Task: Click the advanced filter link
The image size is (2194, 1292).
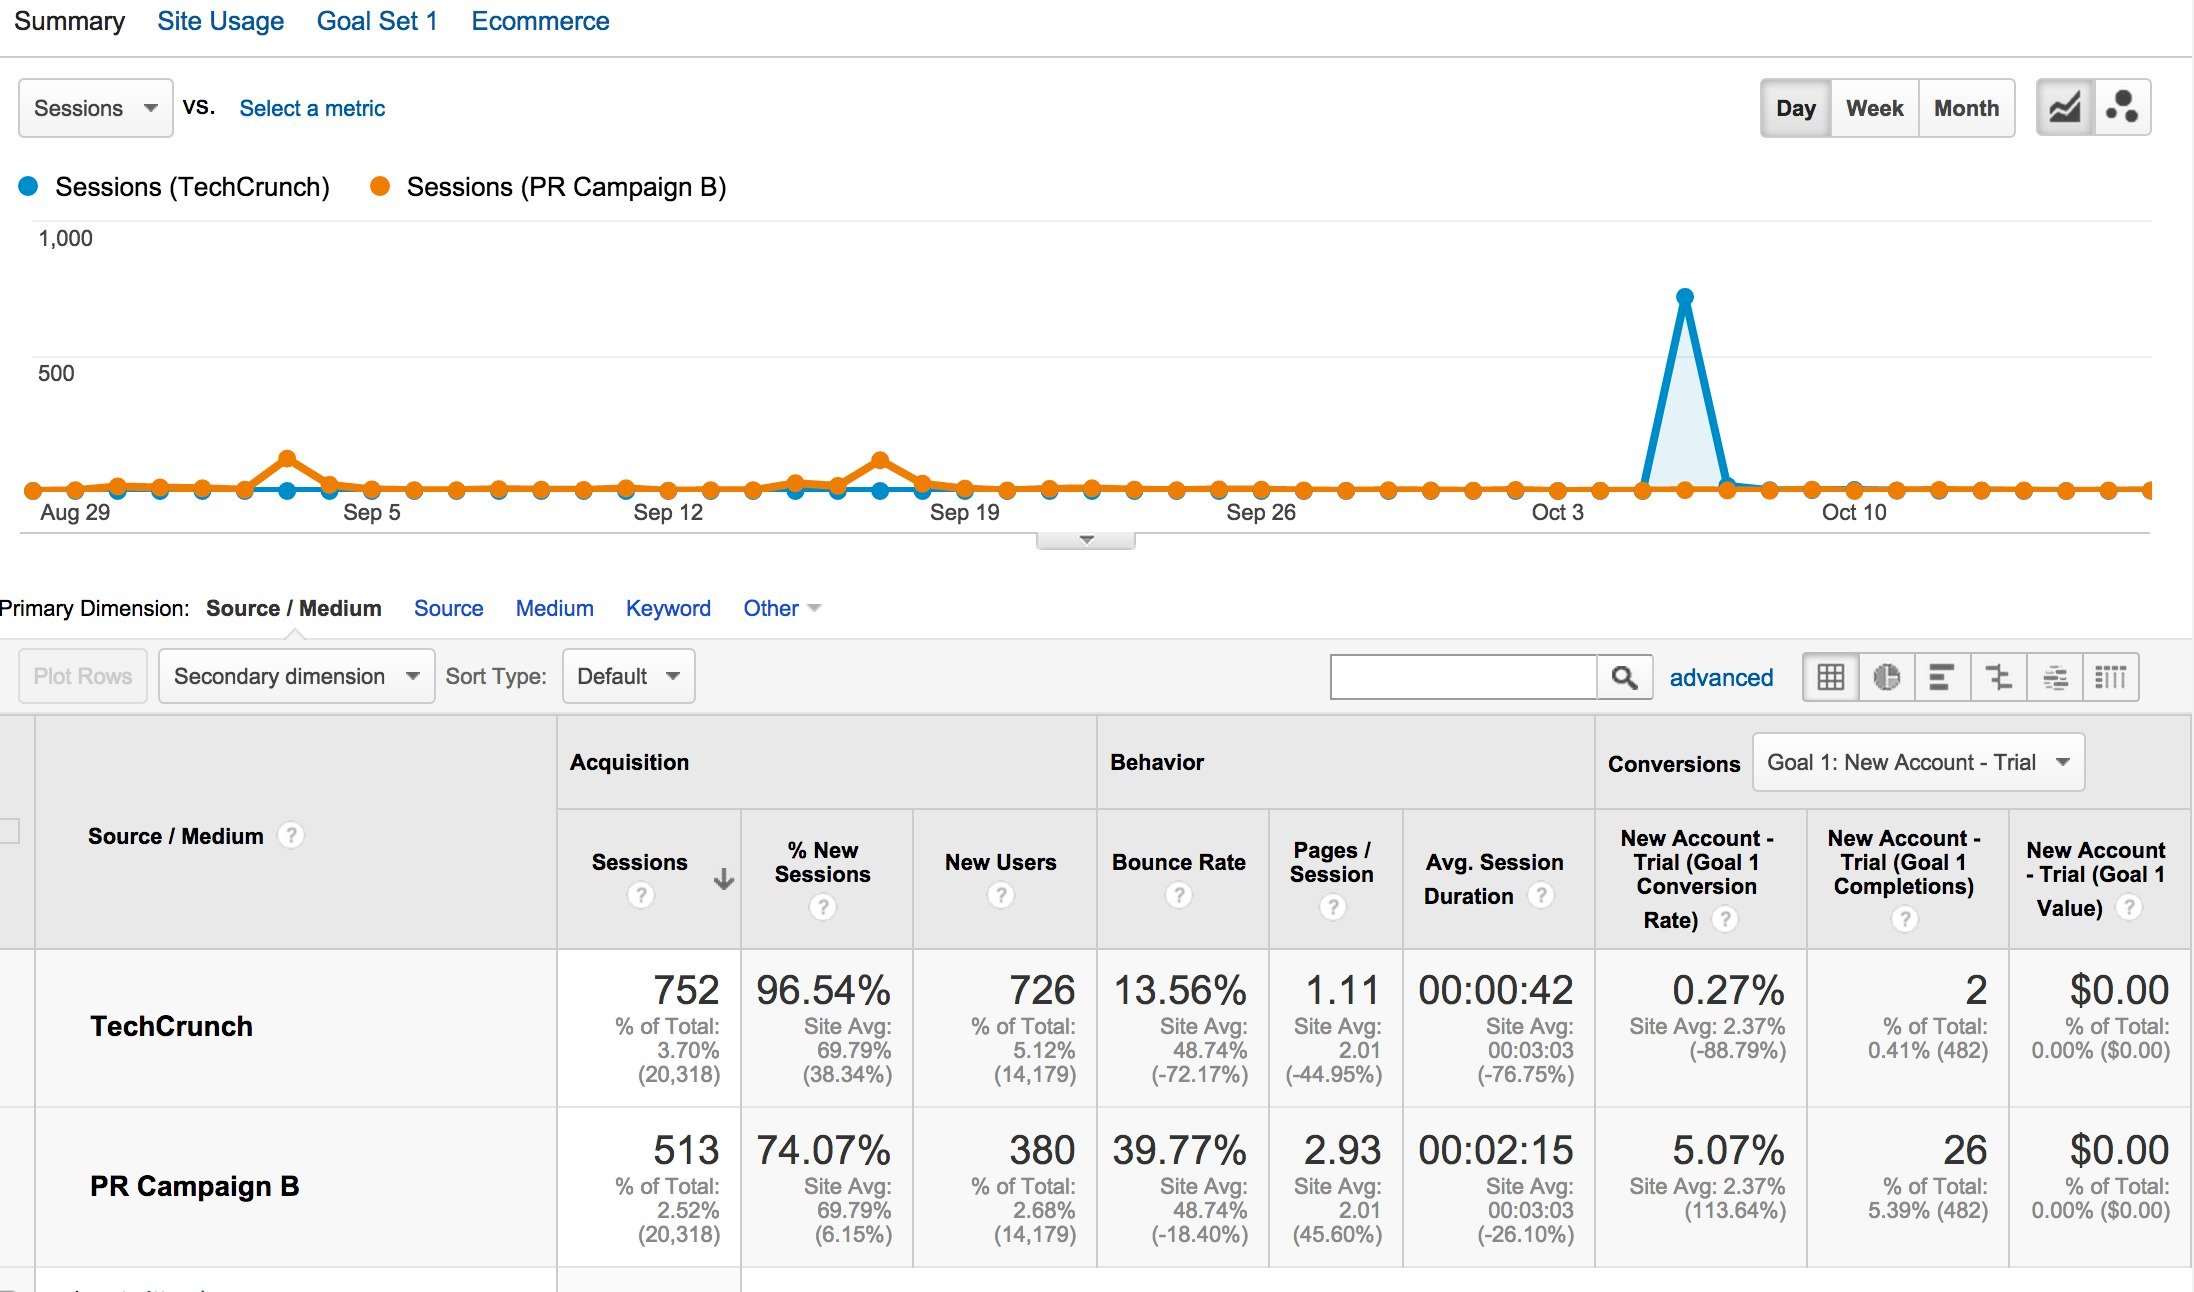Action: tap(1721, 677)
